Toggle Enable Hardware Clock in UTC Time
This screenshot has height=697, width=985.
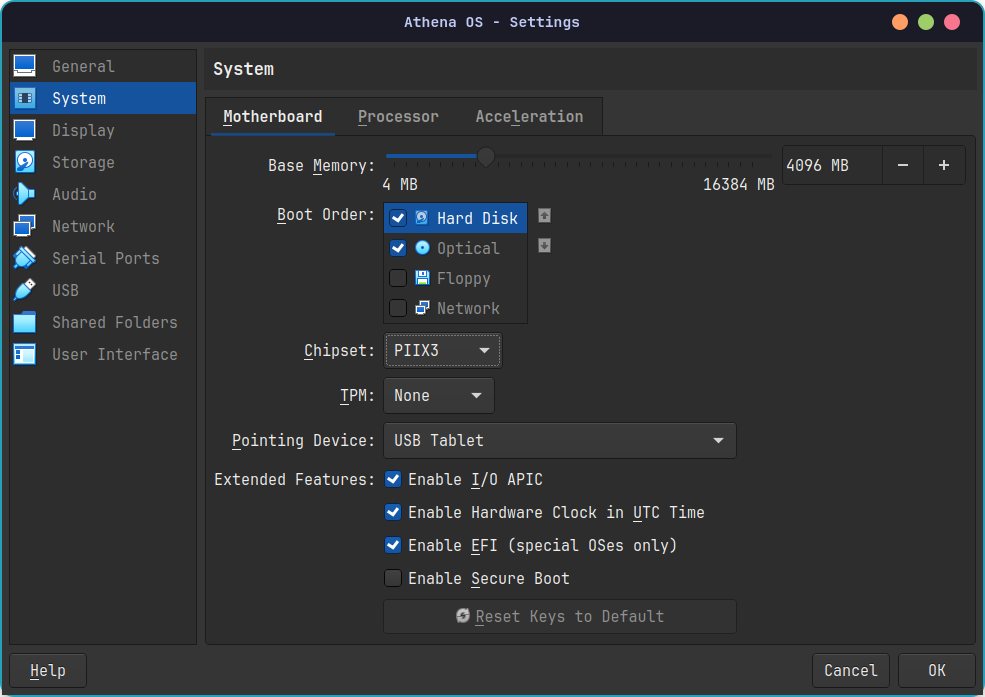coord(393,512)
